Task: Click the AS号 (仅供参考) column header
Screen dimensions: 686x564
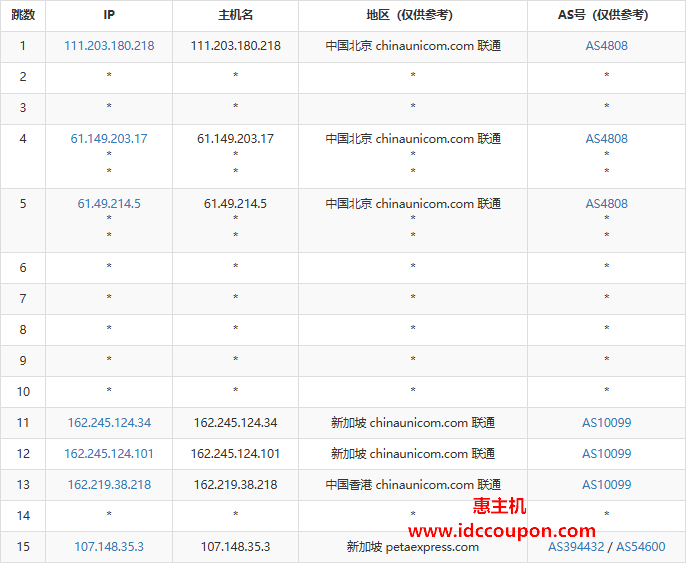Action: pos(606,15)
